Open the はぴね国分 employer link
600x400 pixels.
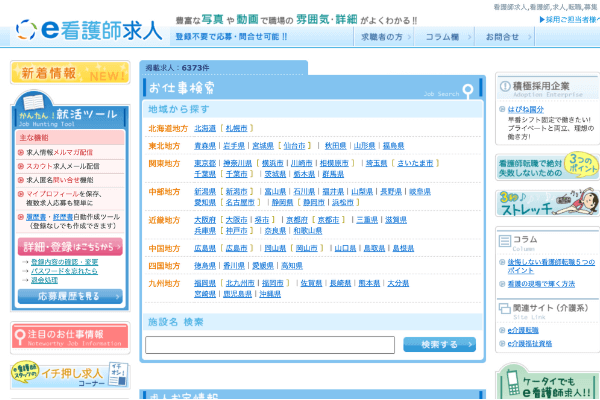pos(525,108)
